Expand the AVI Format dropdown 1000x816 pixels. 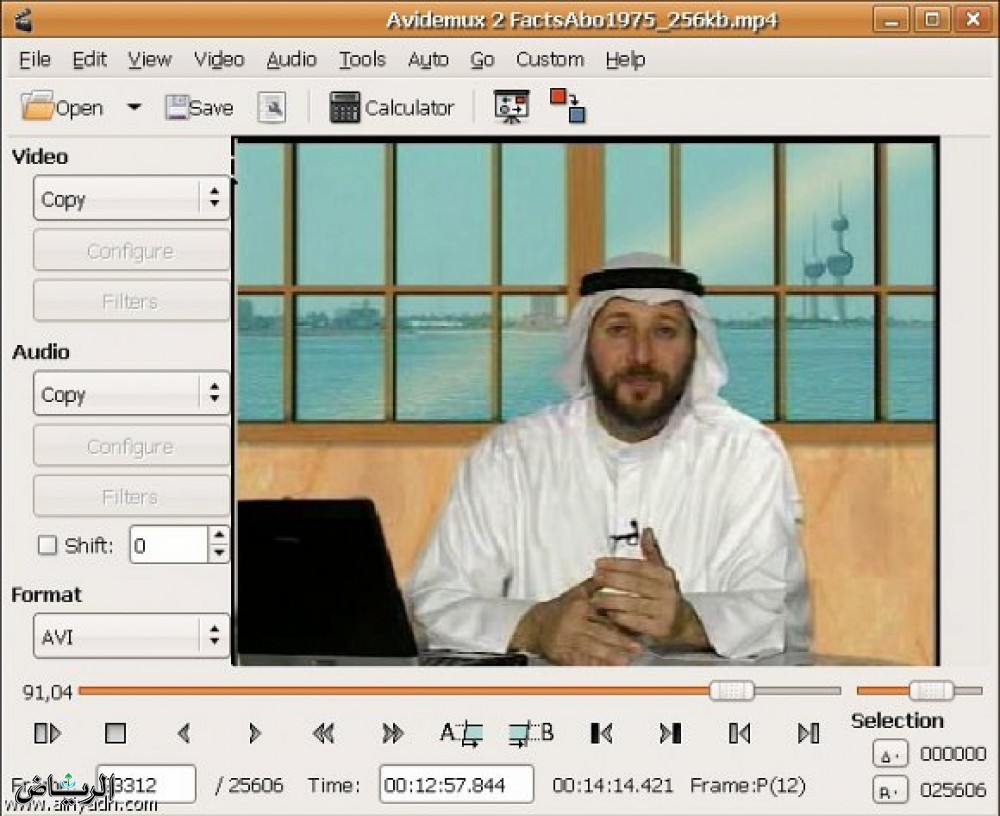pos(131,636)
